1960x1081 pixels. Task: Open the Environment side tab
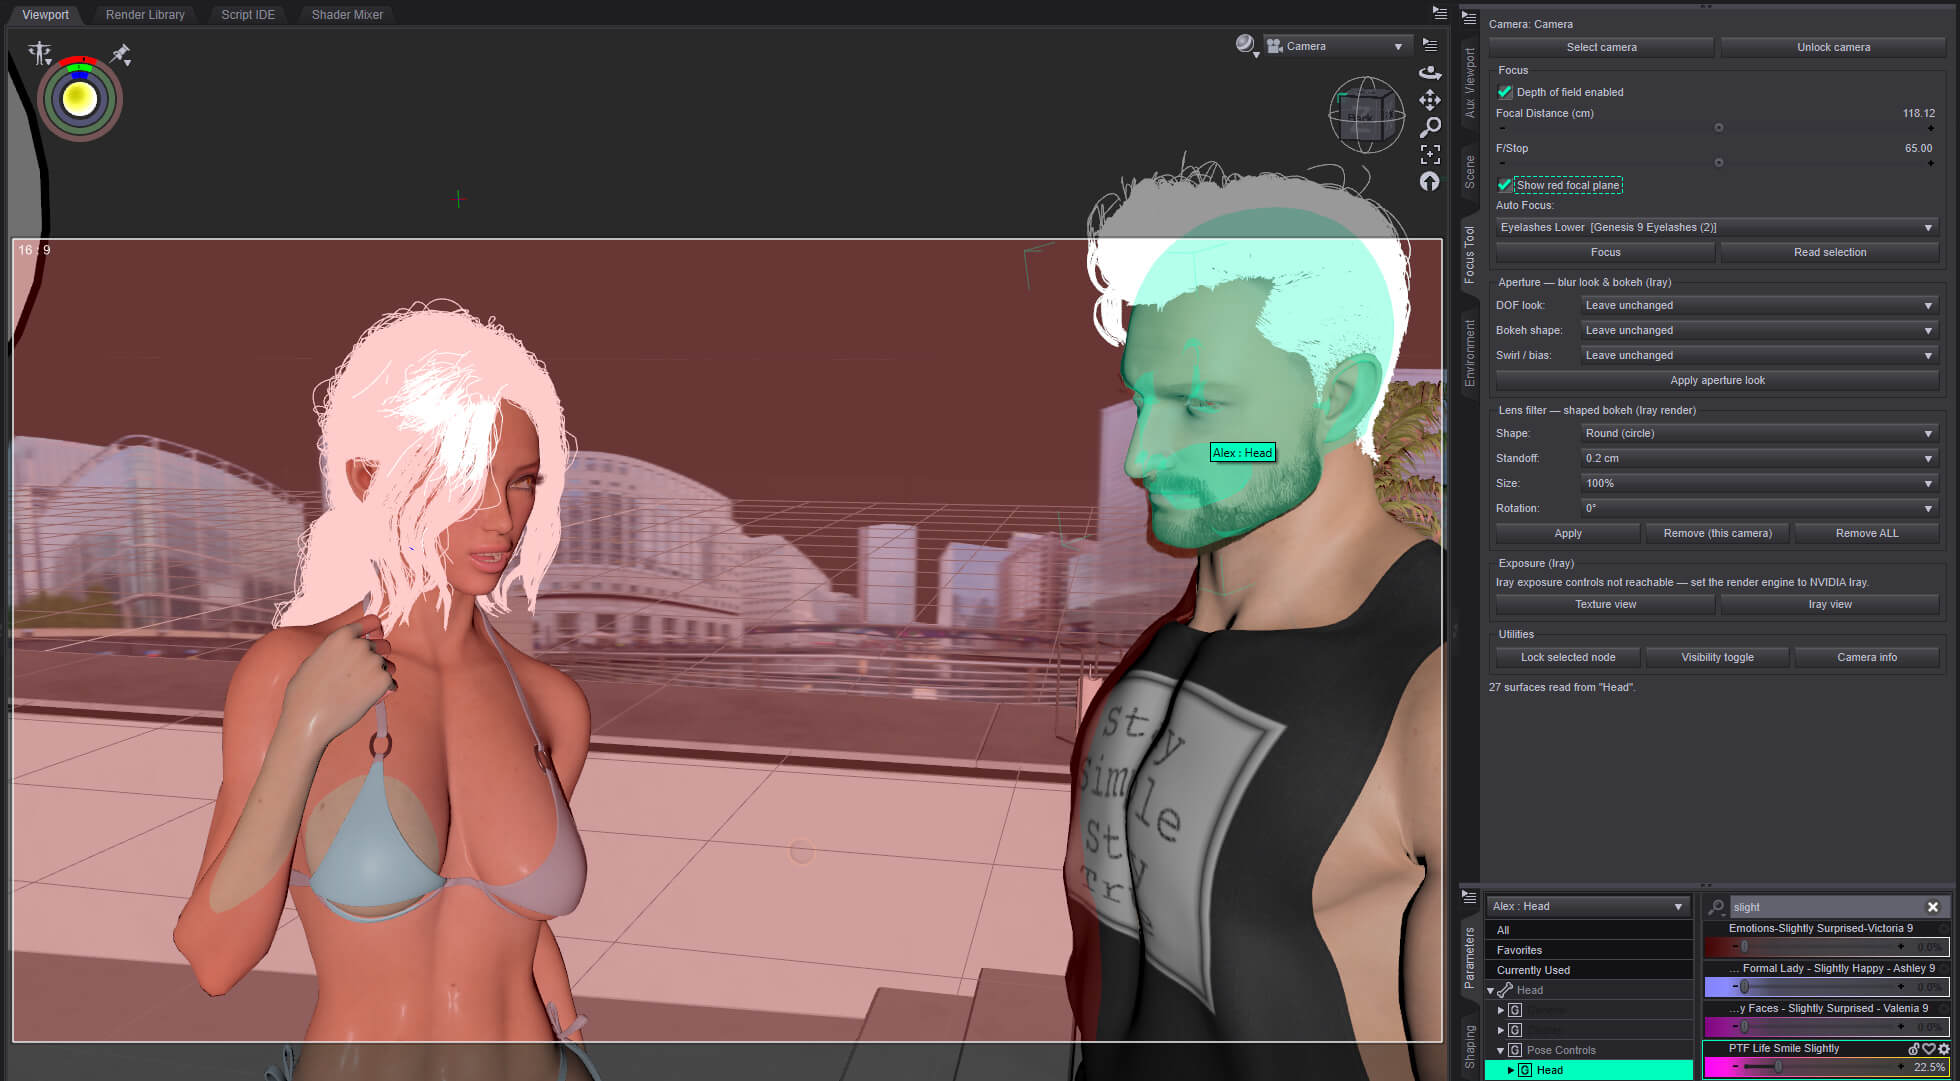click(x=1469, y=354)
